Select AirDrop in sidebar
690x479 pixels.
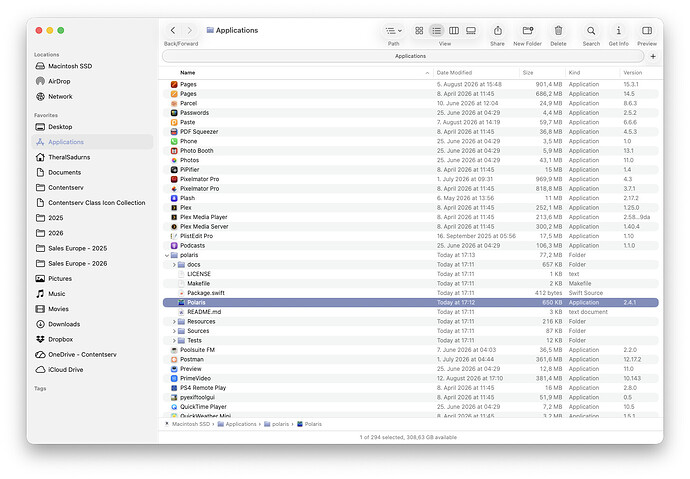92,81
